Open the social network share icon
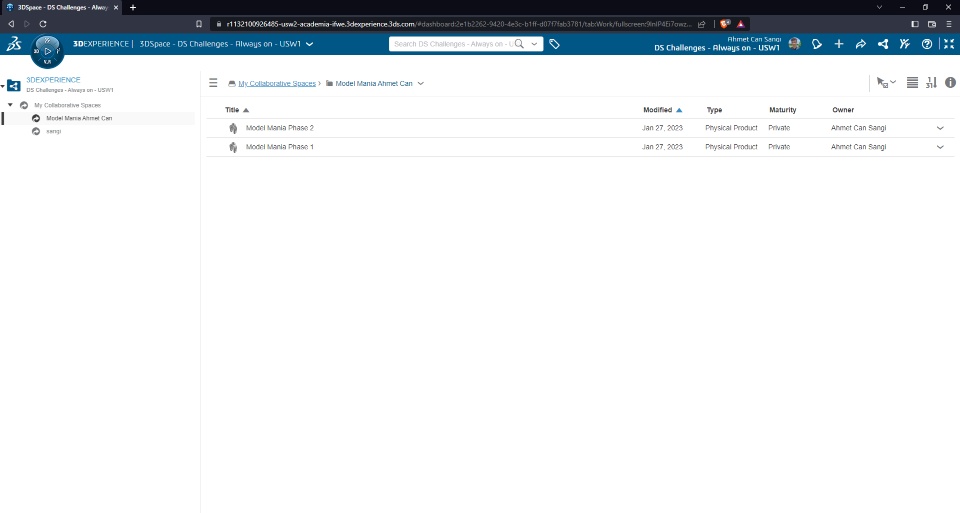 (x=883, y=44)
